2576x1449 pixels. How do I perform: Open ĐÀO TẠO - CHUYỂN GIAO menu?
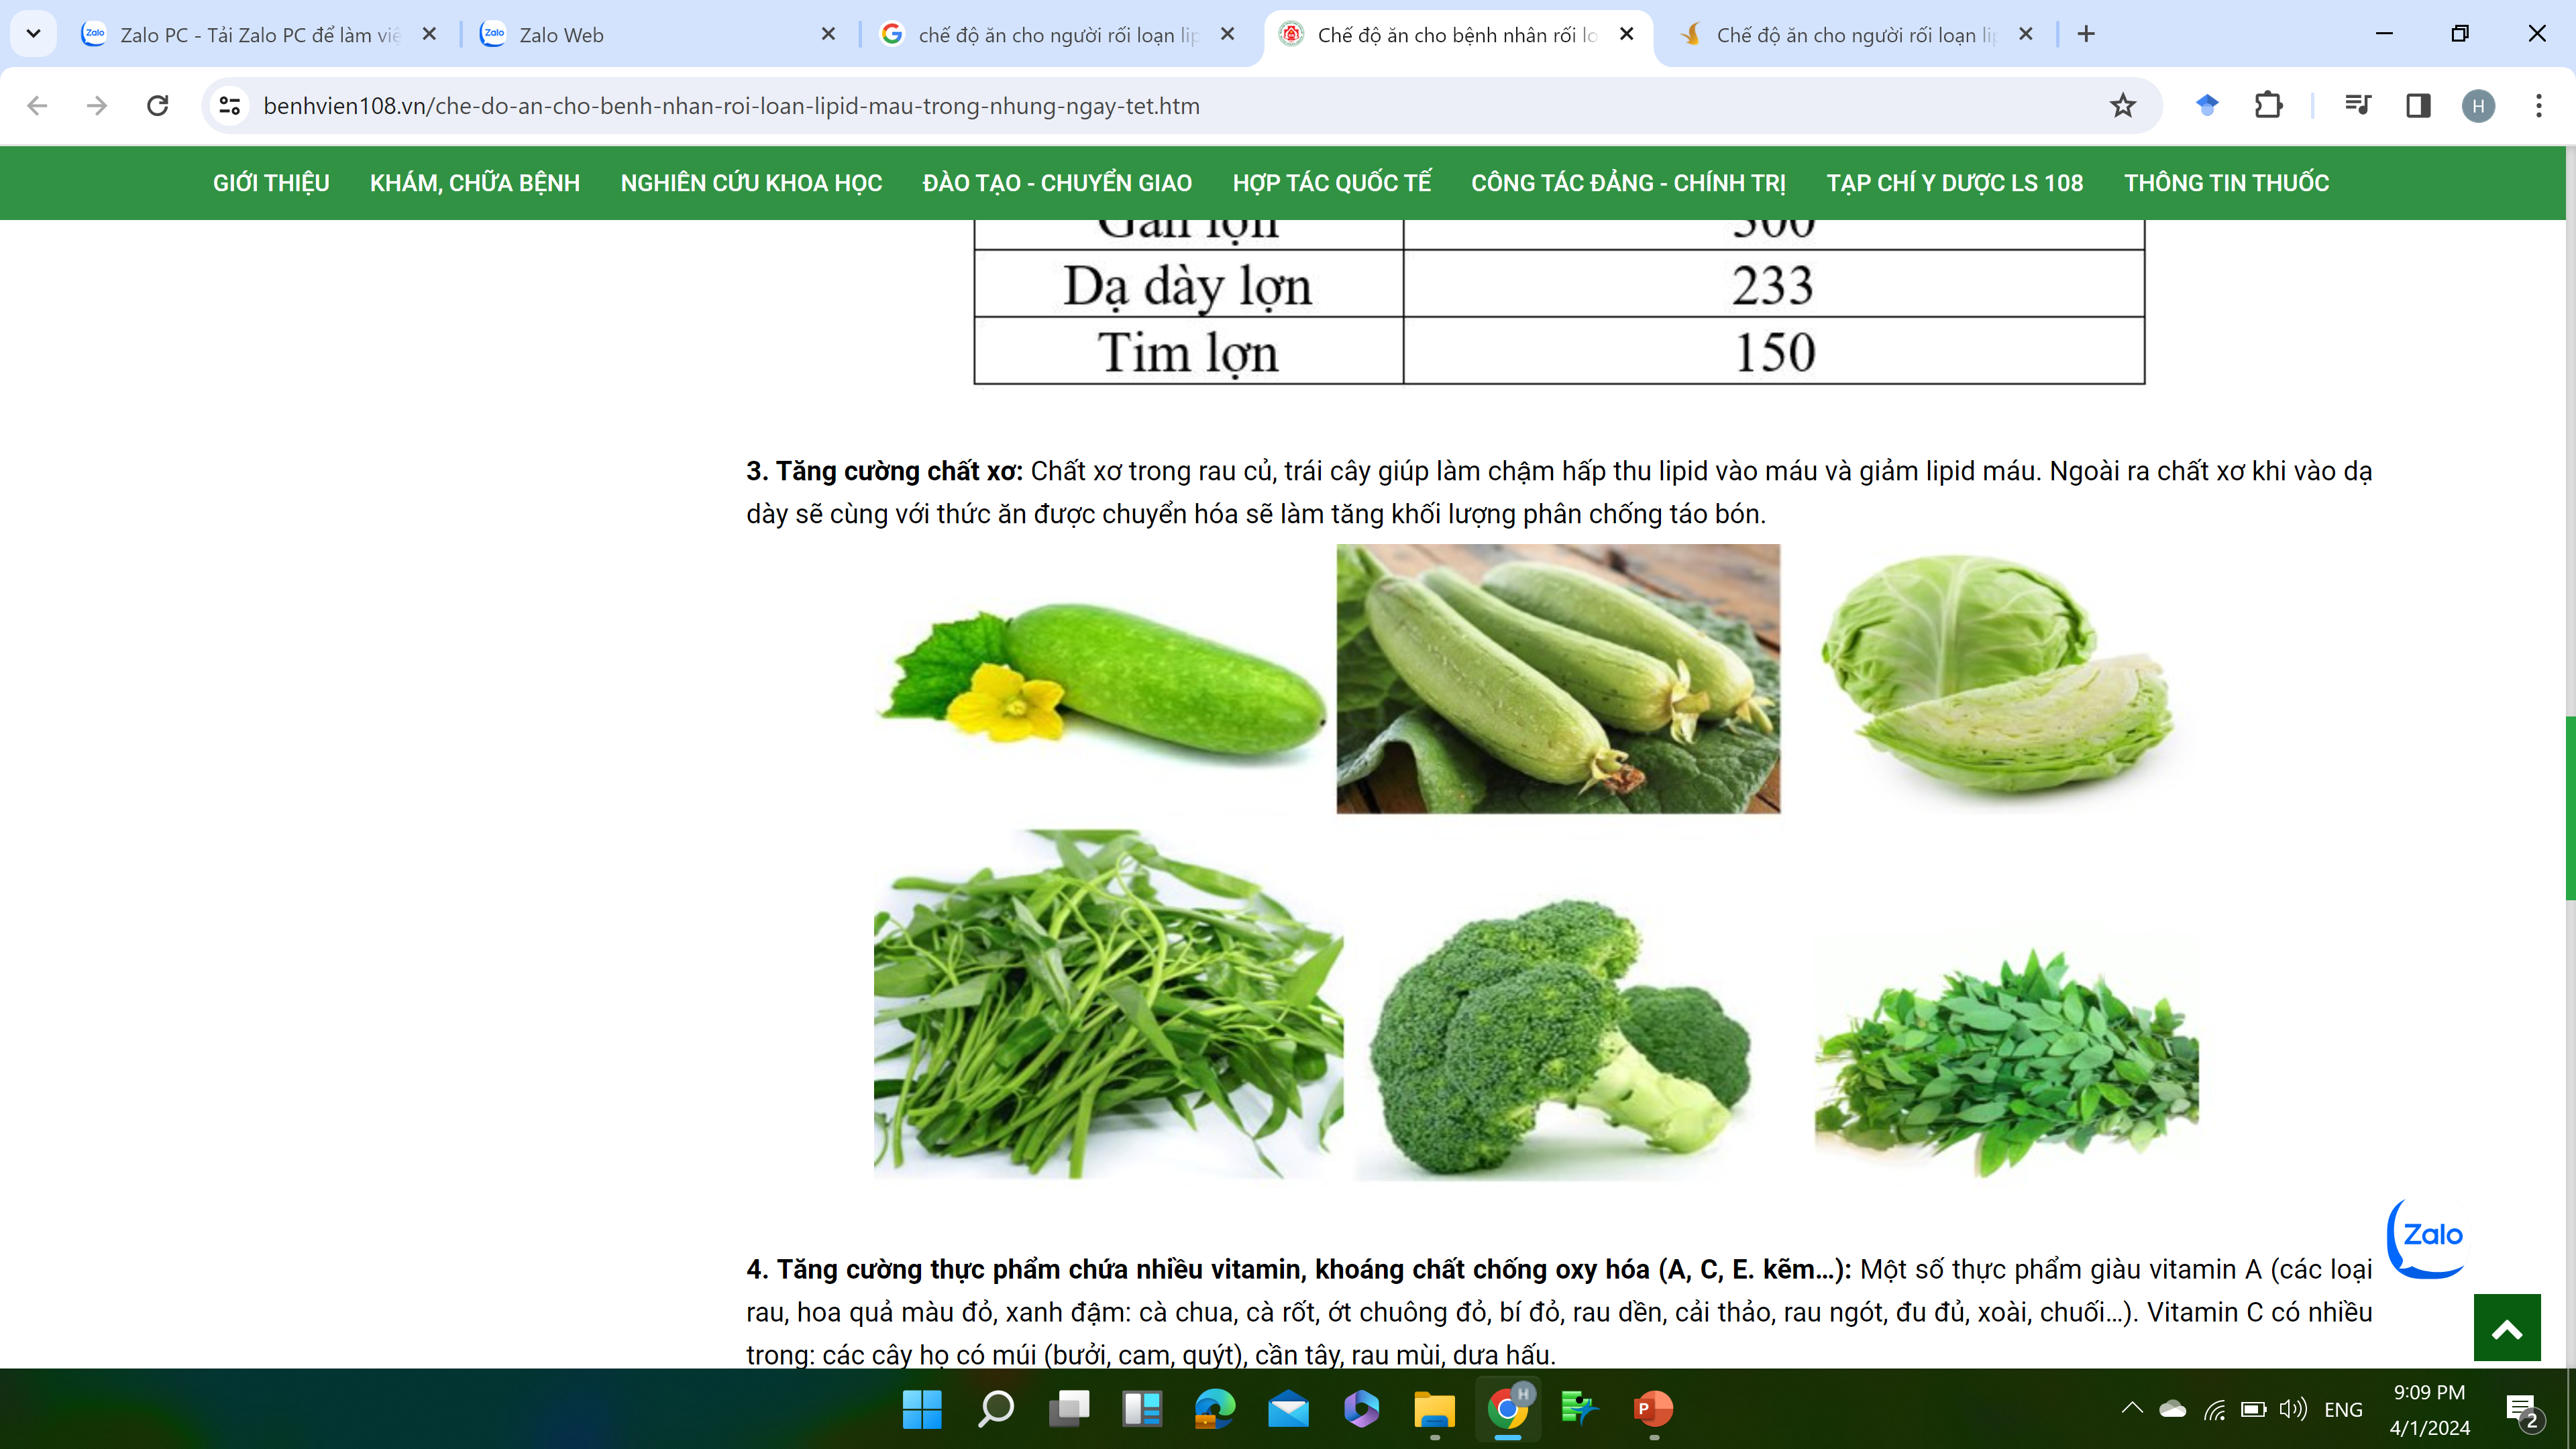tap(1057, 183)
